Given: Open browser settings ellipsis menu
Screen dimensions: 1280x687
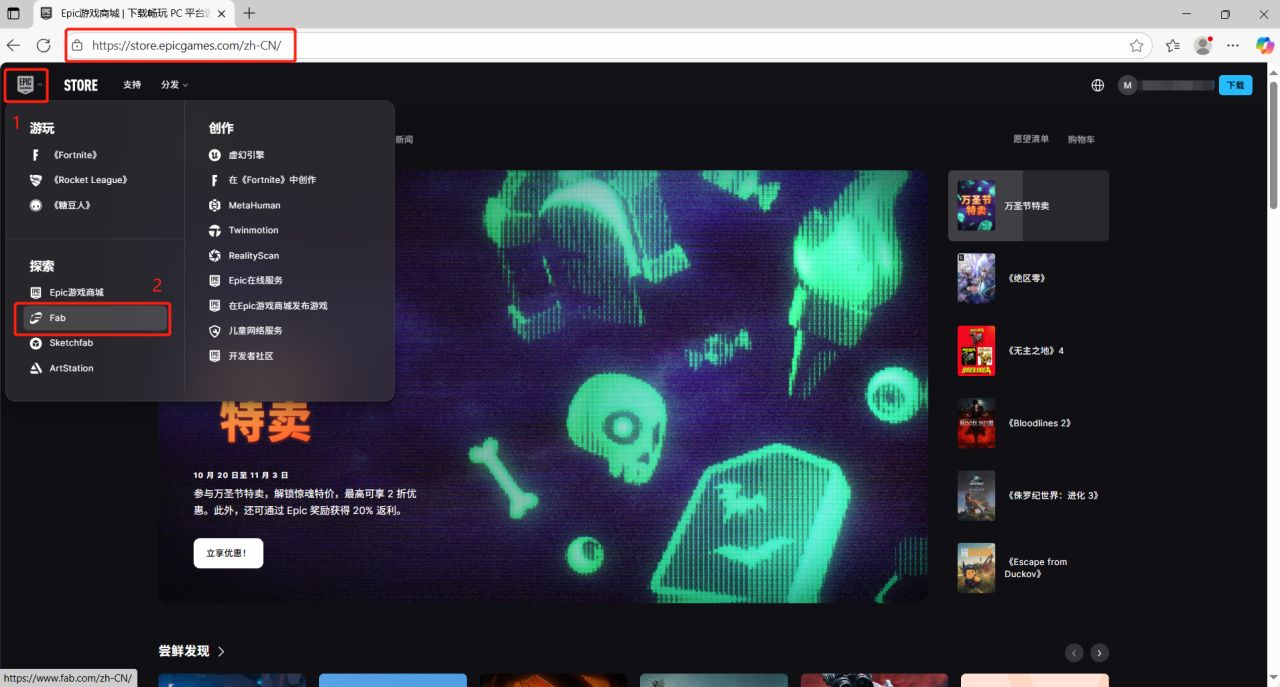Looking at the screenshot, I should tap(1233, 46).
